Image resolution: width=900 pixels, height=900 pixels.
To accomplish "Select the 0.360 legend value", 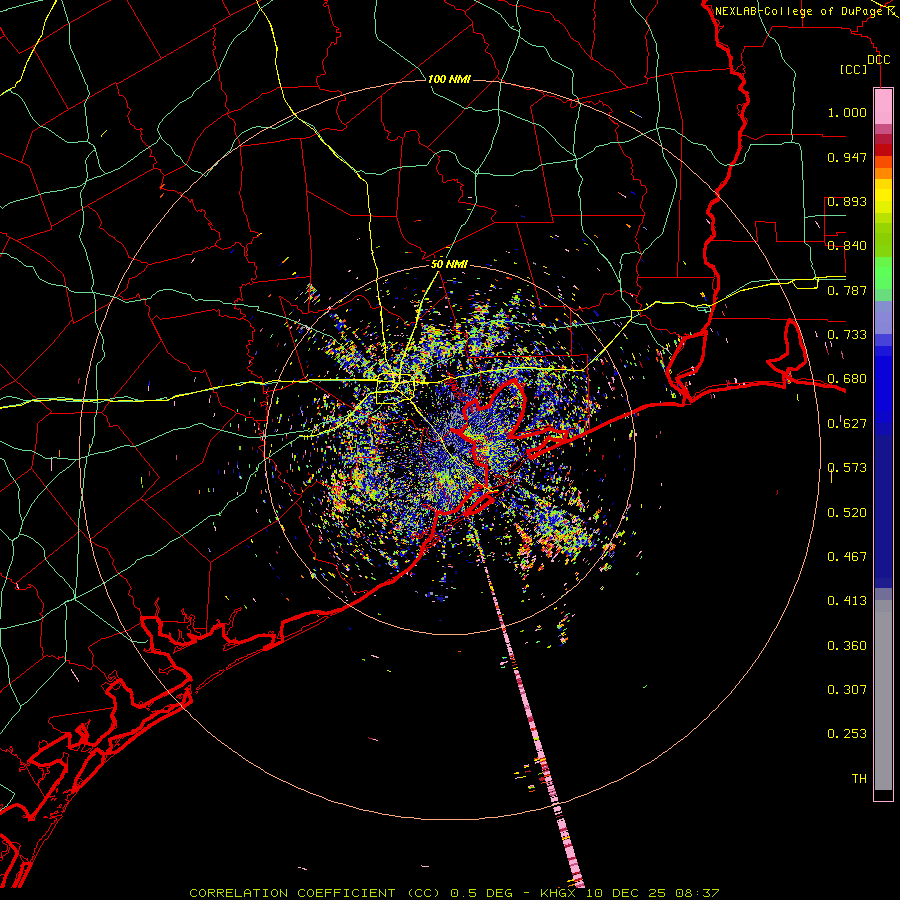I will (x=847, y=646).
